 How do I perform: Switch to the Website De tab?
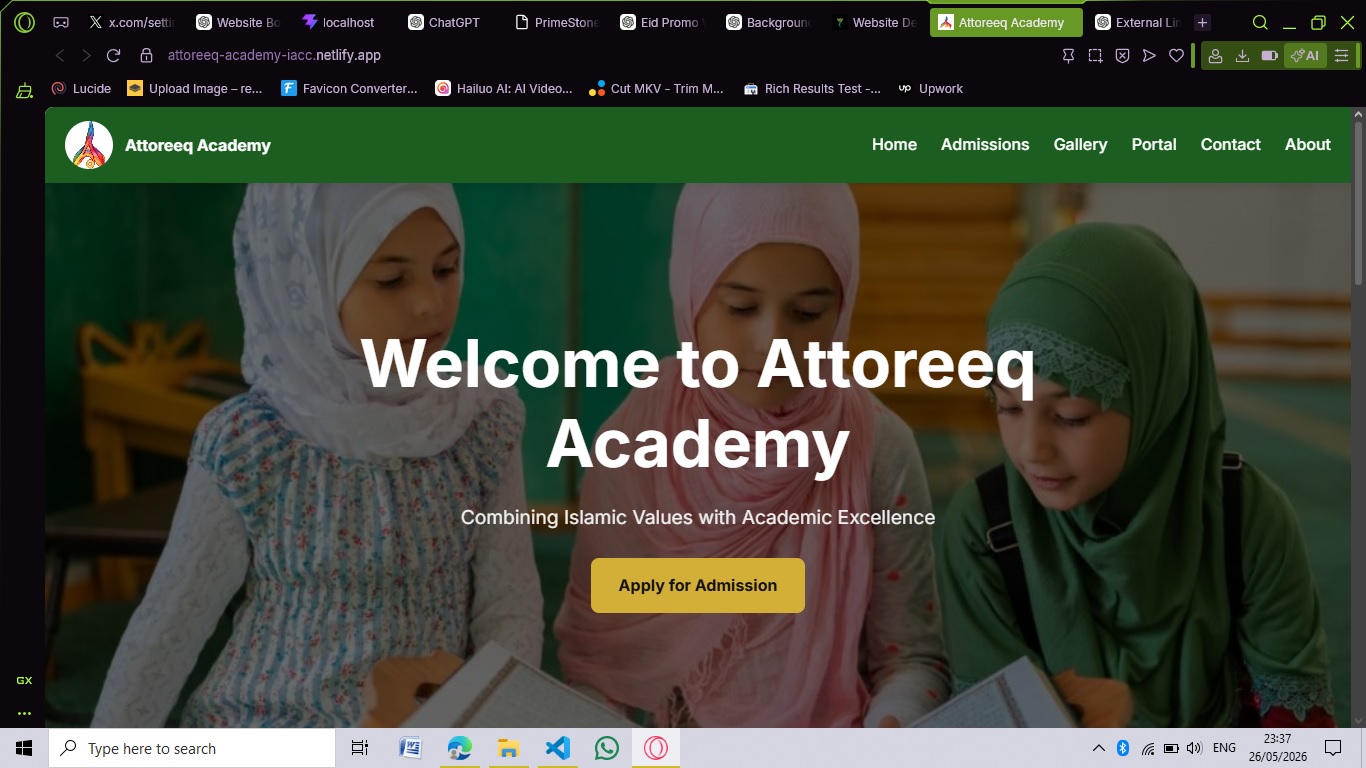click(x=873, y=22)
